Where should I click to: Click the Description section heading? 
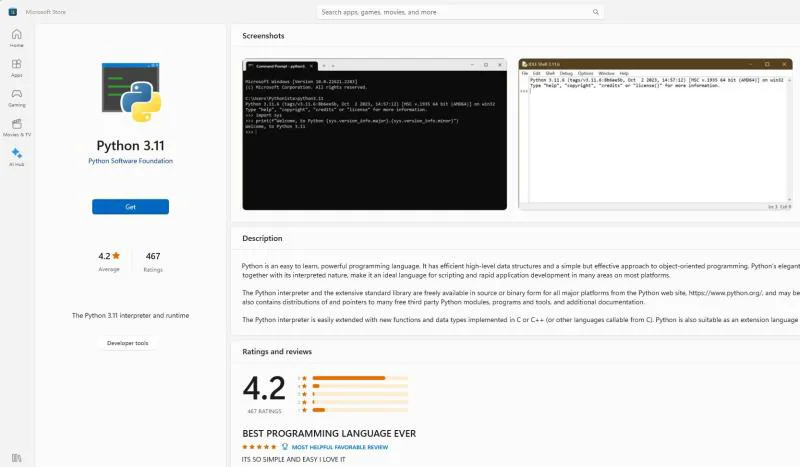(262, 238)
